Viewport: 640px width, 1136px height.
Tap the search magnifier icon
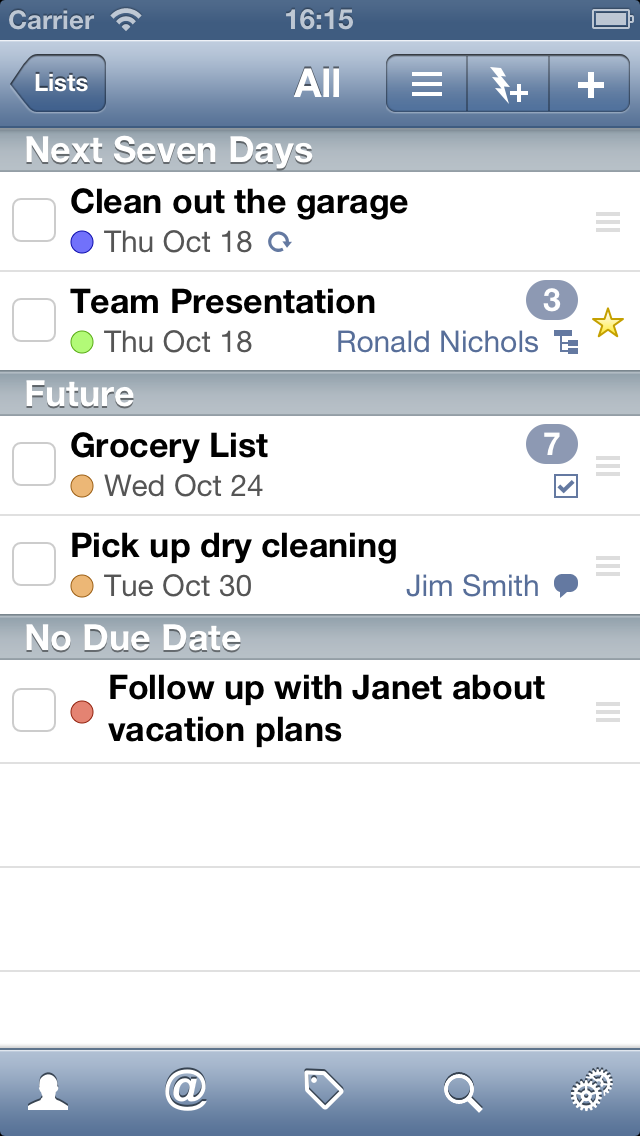pos(462,1092)
